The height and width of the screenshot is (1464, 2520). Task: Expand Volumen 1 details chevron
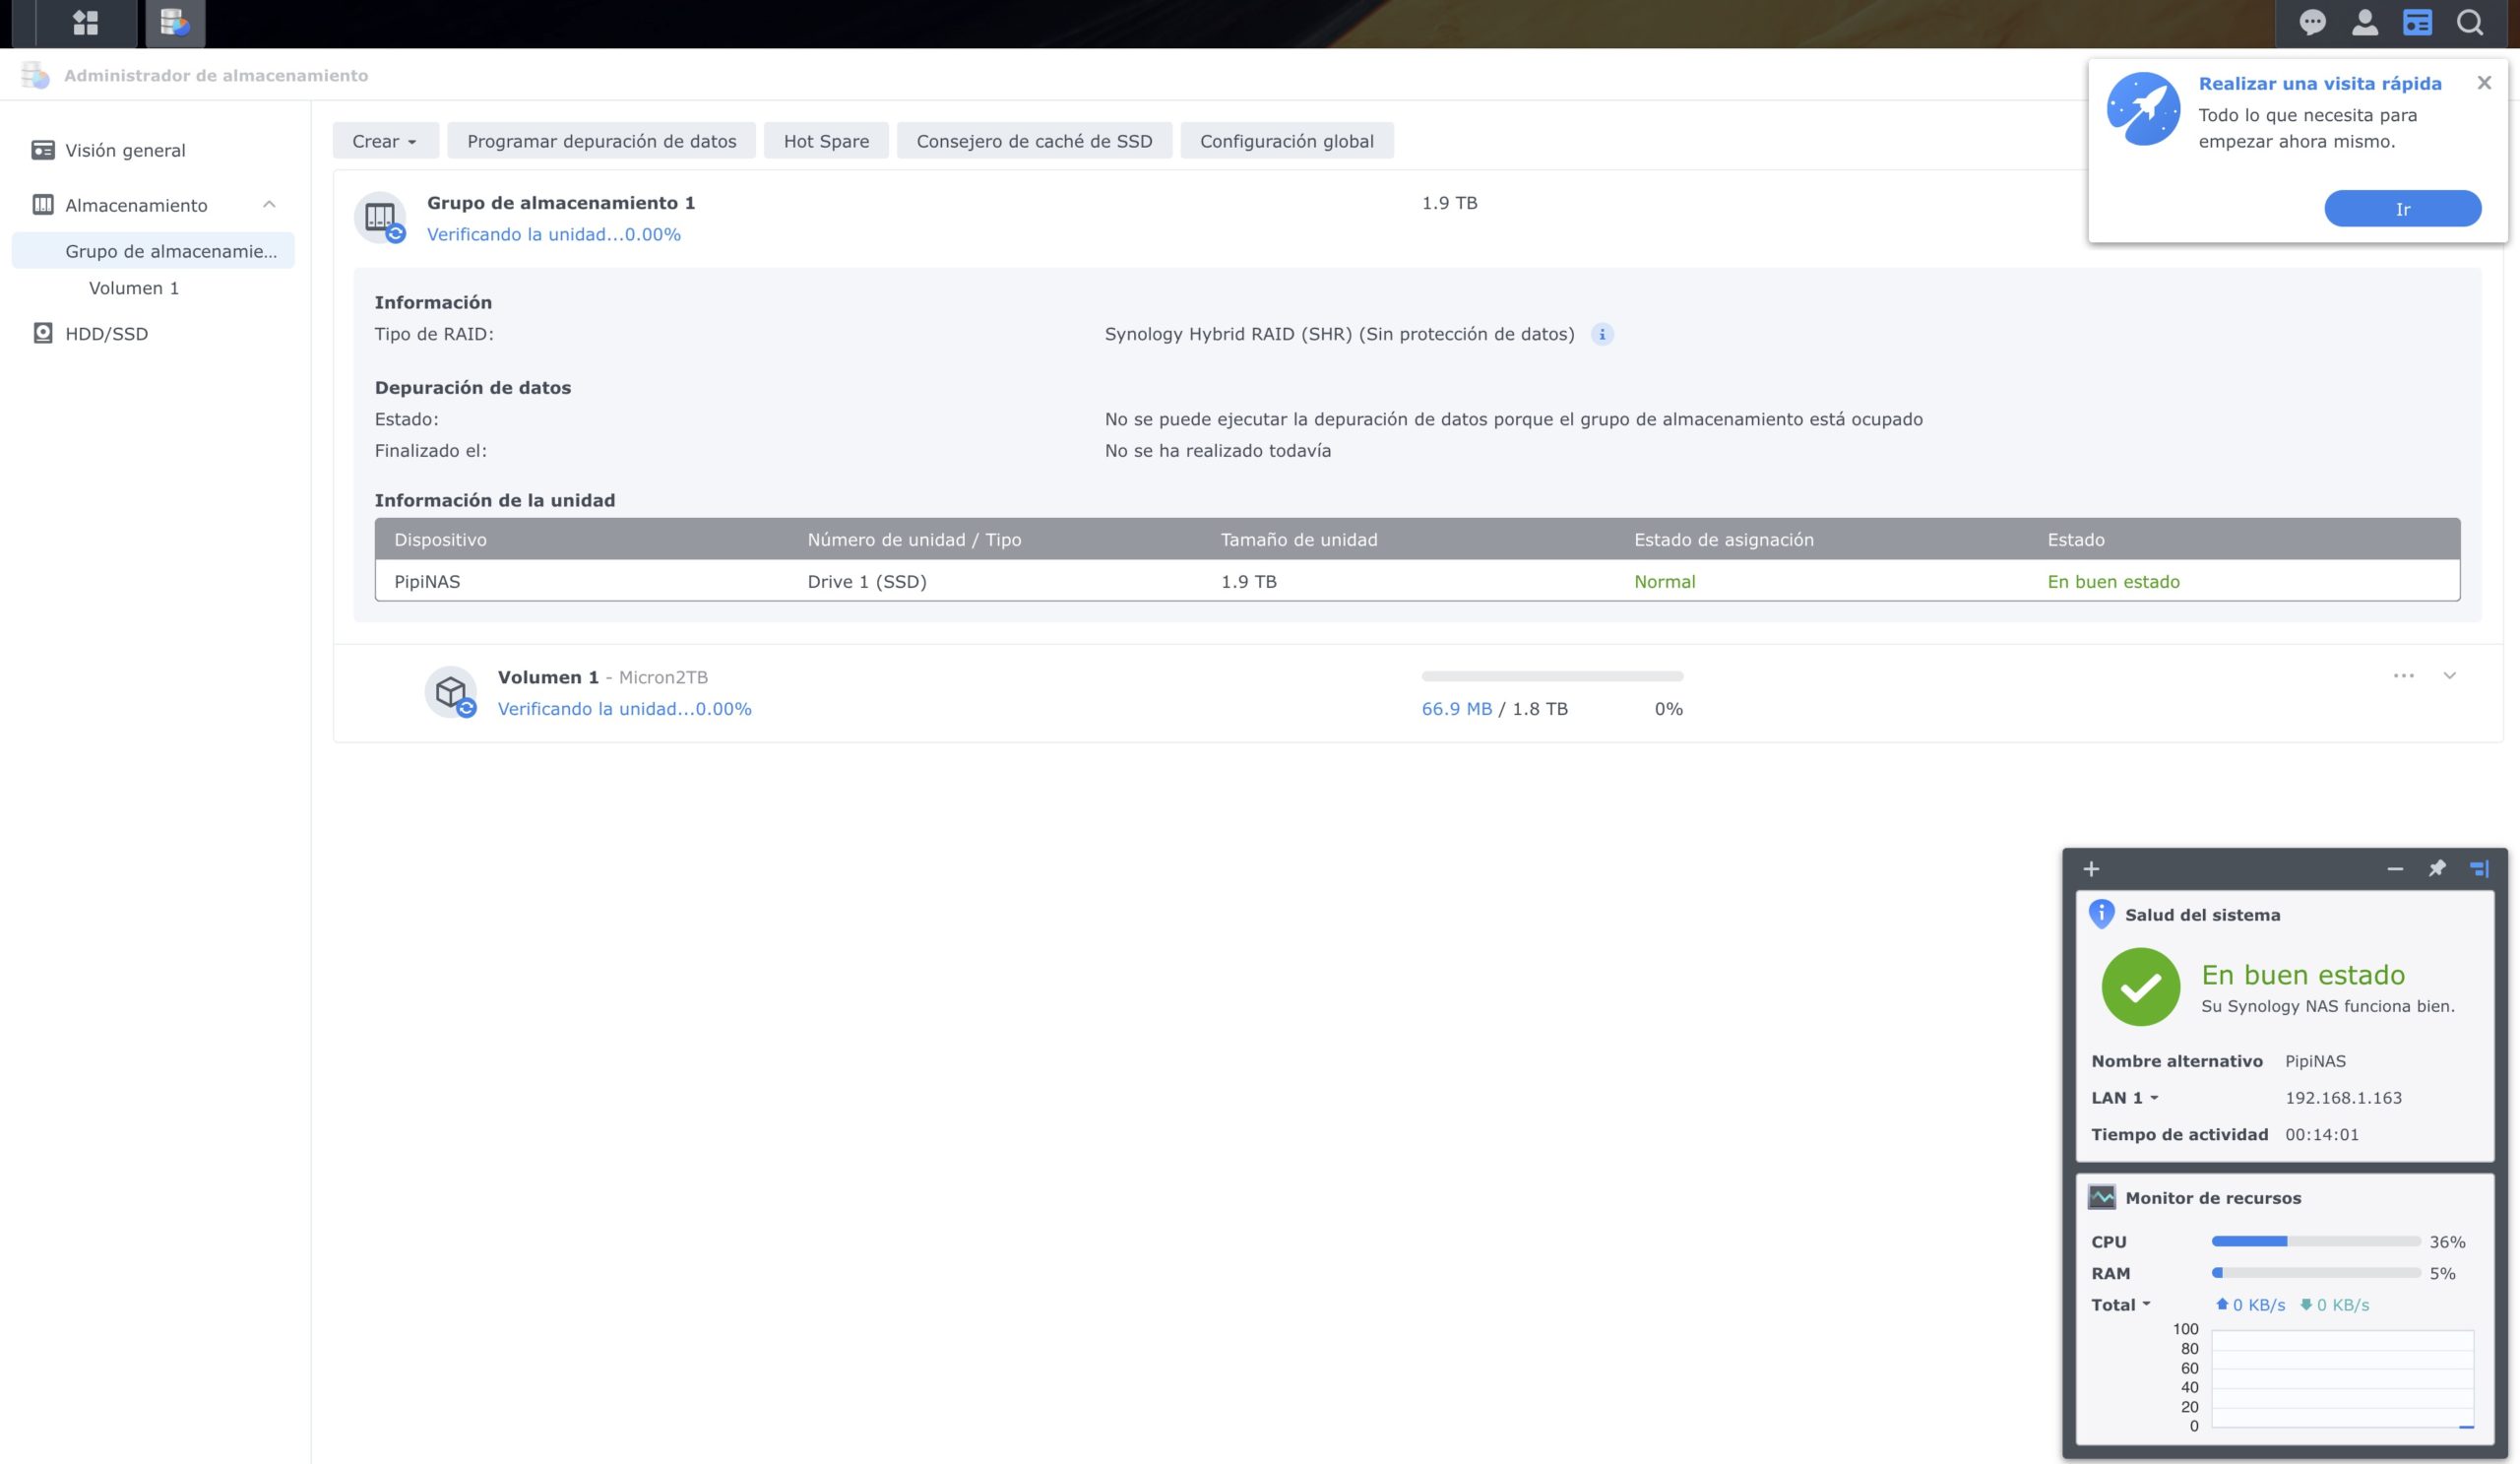coord(2449,676)
